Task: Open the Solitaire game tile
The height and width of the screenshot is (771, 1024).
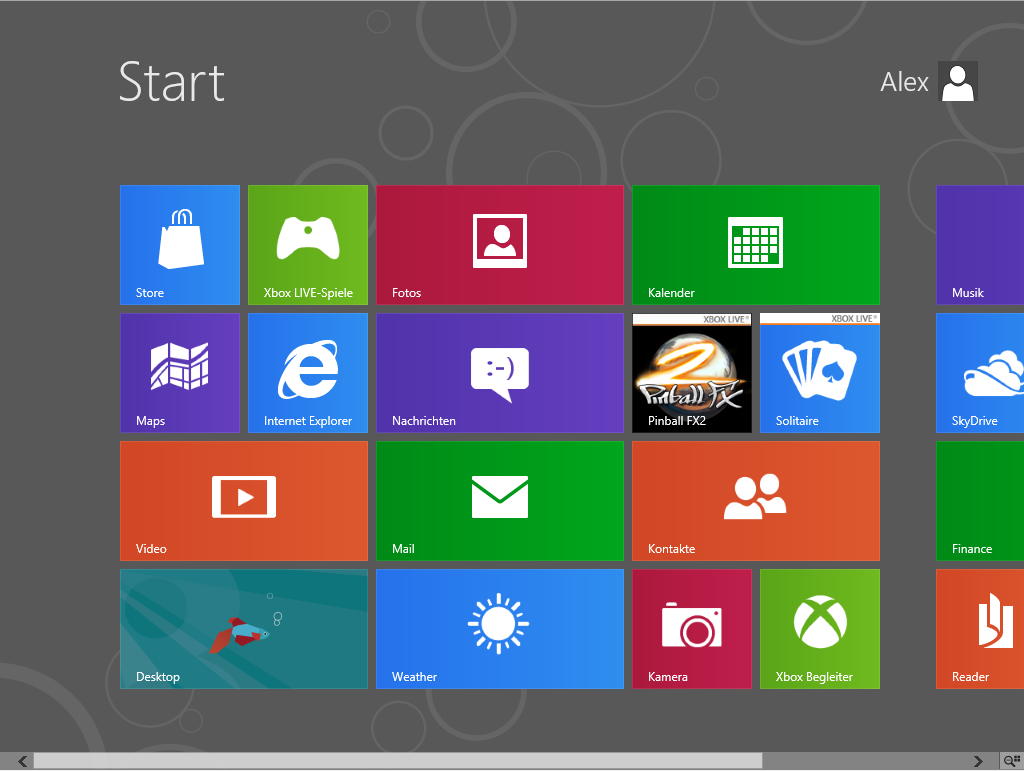Action: (820, 373)
